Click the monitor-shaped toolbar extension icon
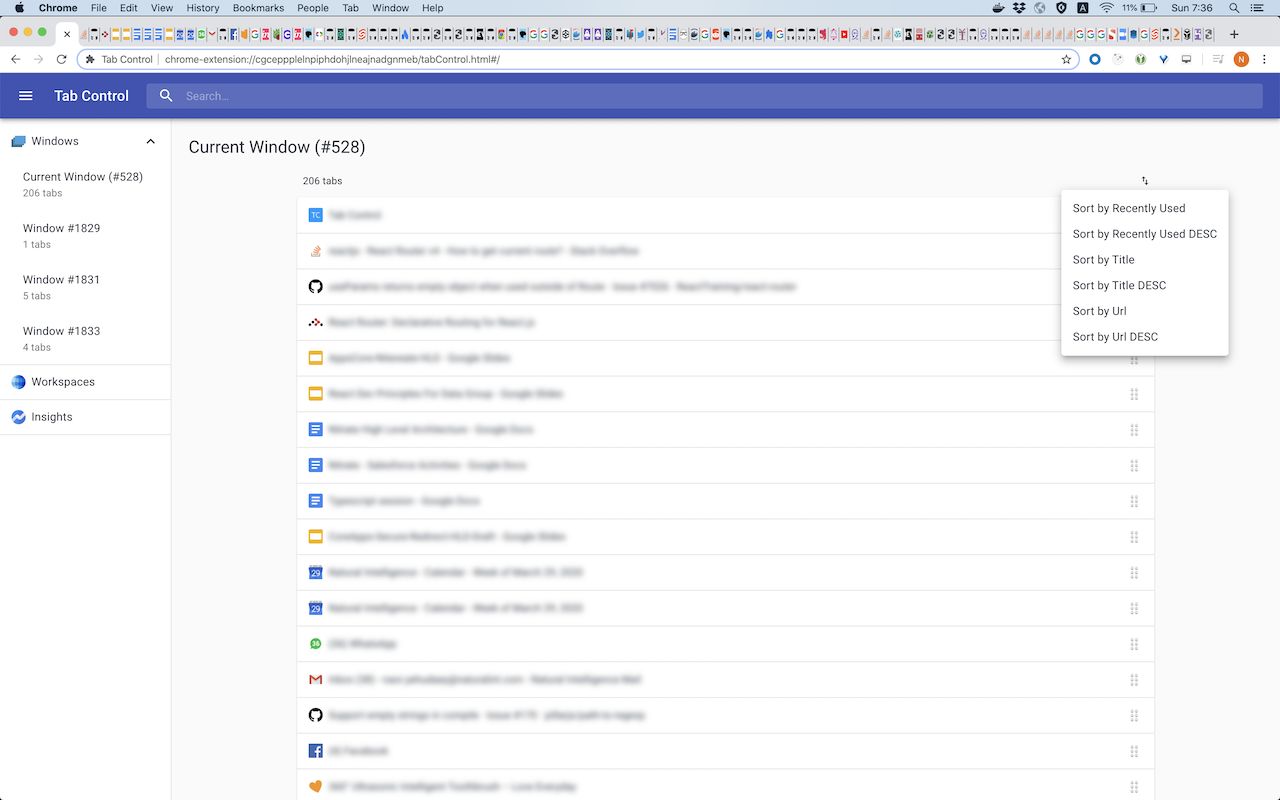This screenshot has width=1280, height=800. pos(1187,59)
